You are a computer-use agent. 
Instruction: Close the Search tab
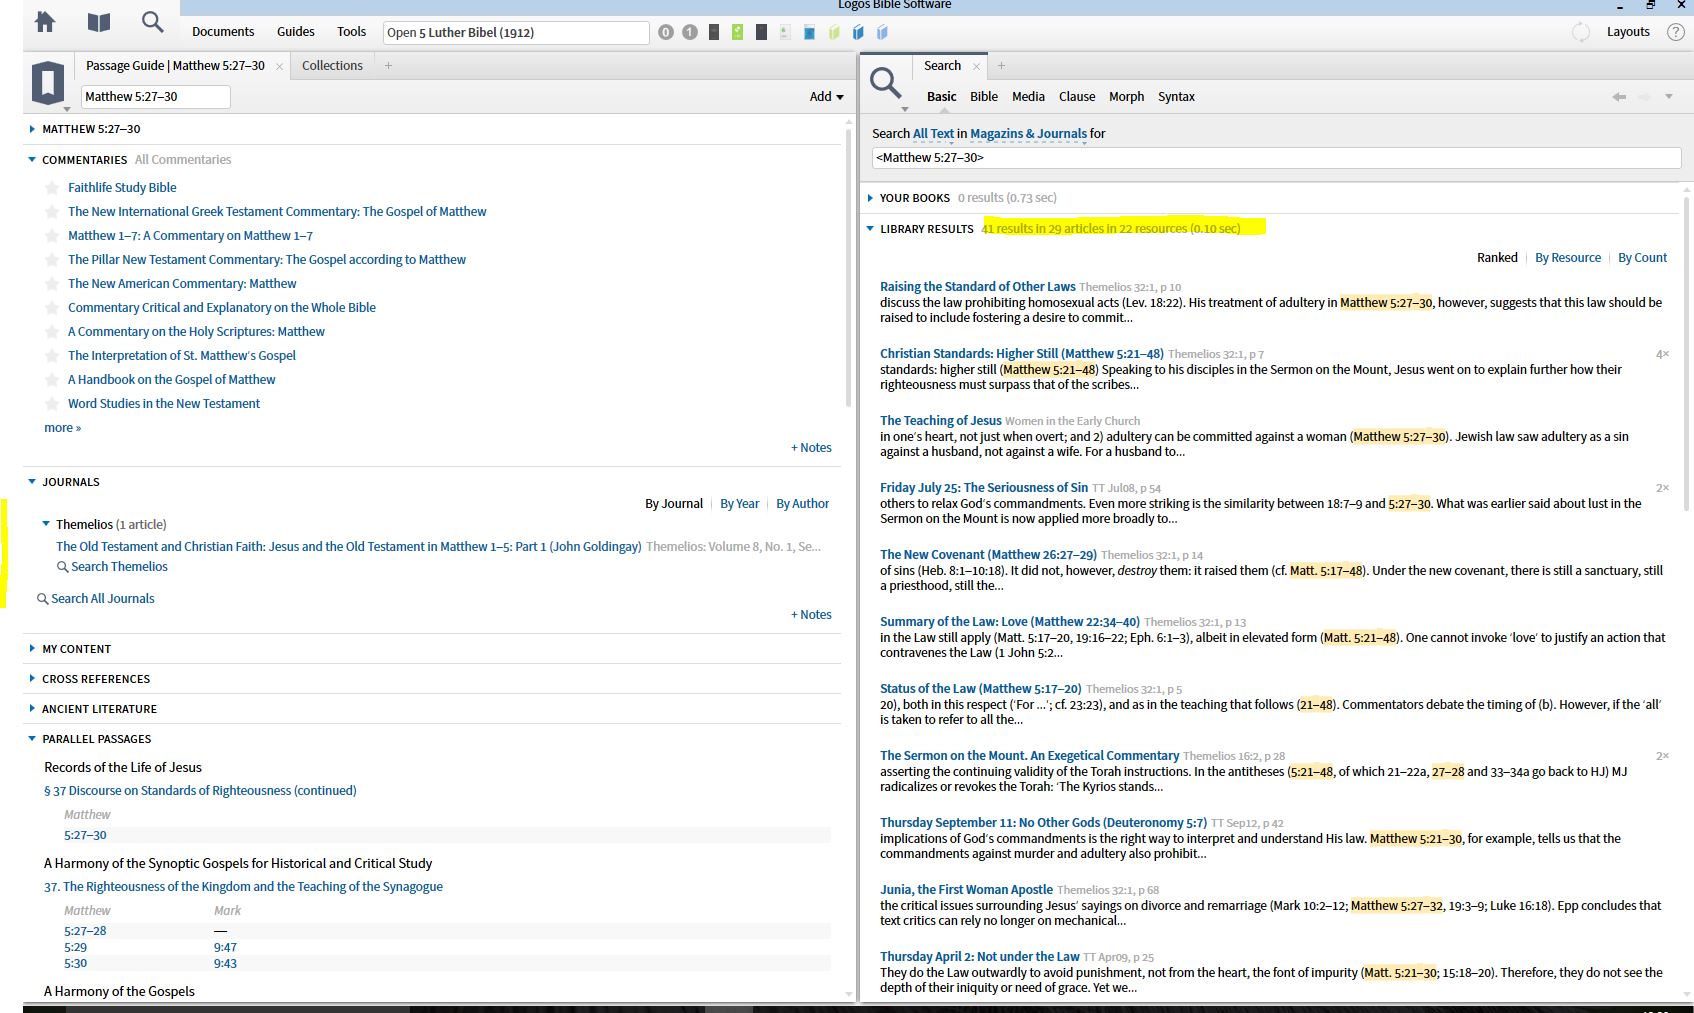coord(977,66)
